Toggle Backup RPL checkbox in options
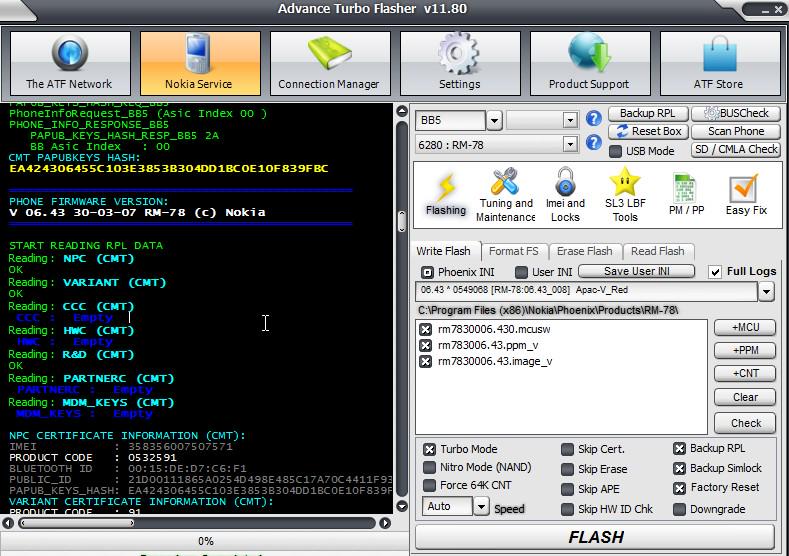This screenshot has width=789, height=556. (679, 448)
